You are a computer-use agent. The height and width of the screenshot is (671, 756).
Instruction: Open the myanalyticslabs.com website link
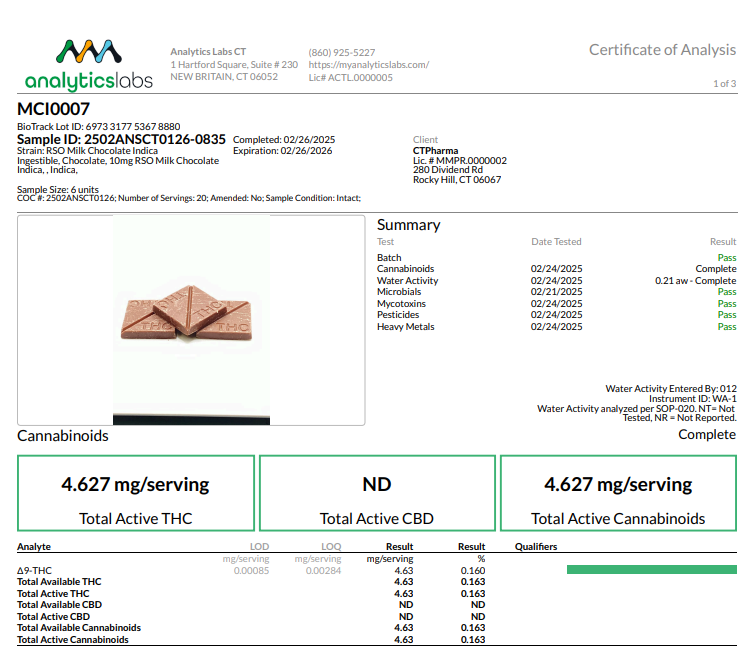pos(368,65)
